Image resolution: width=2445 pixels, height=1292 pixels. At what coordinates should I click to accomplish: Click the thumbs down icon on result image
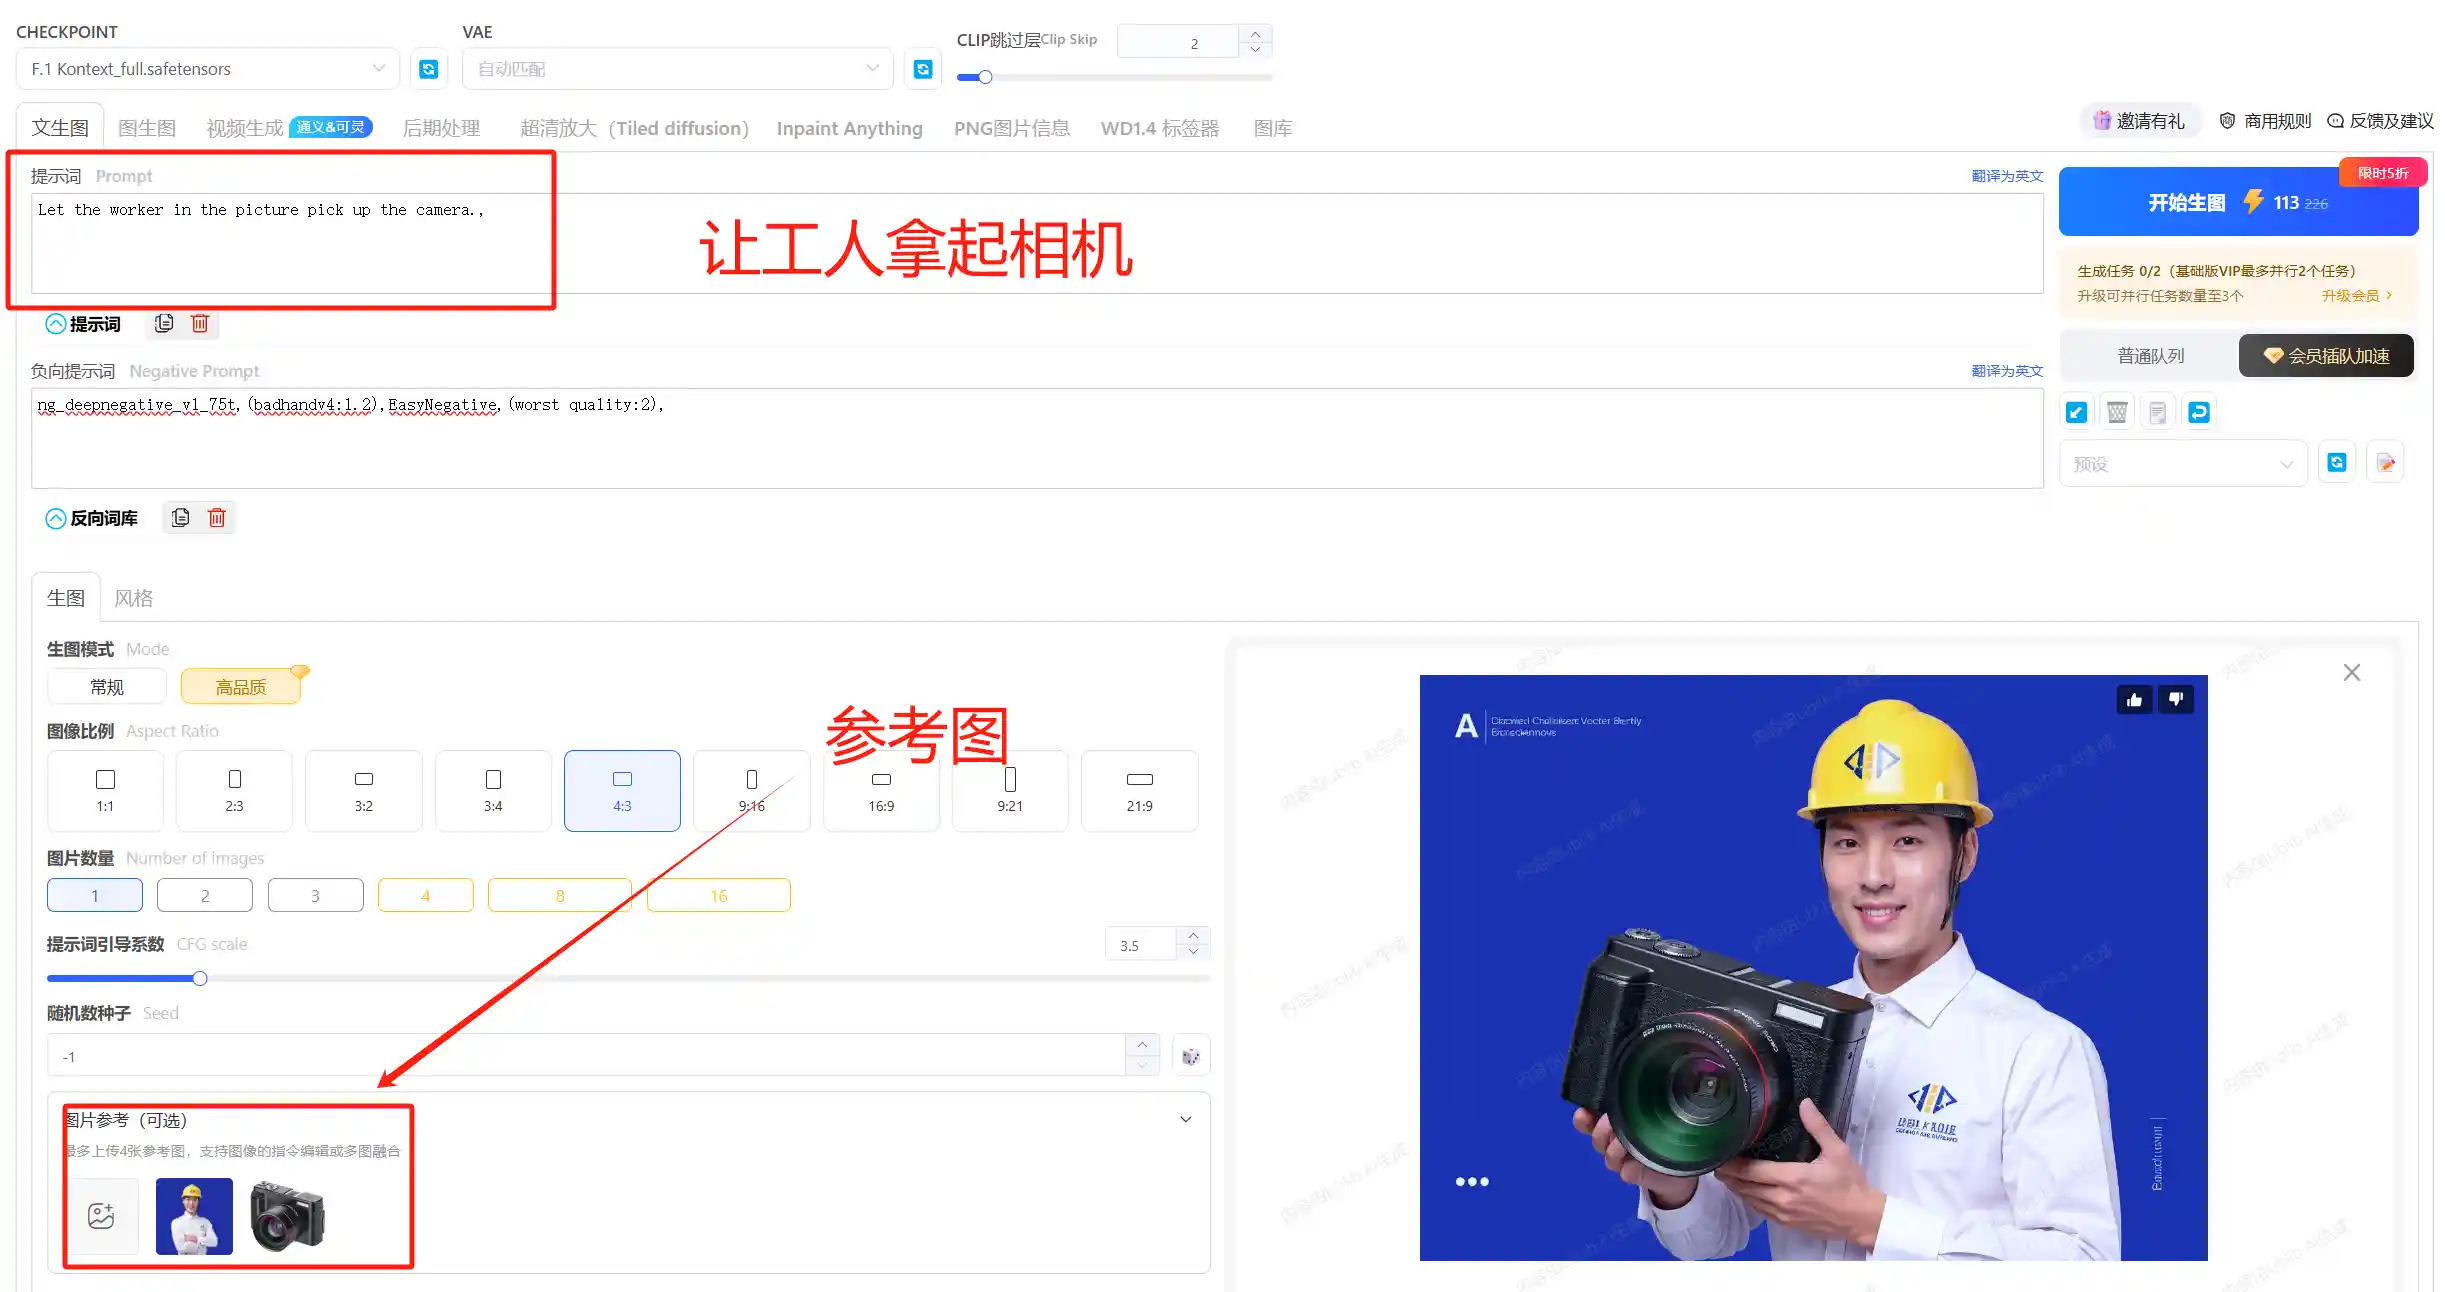(2176, 699)
